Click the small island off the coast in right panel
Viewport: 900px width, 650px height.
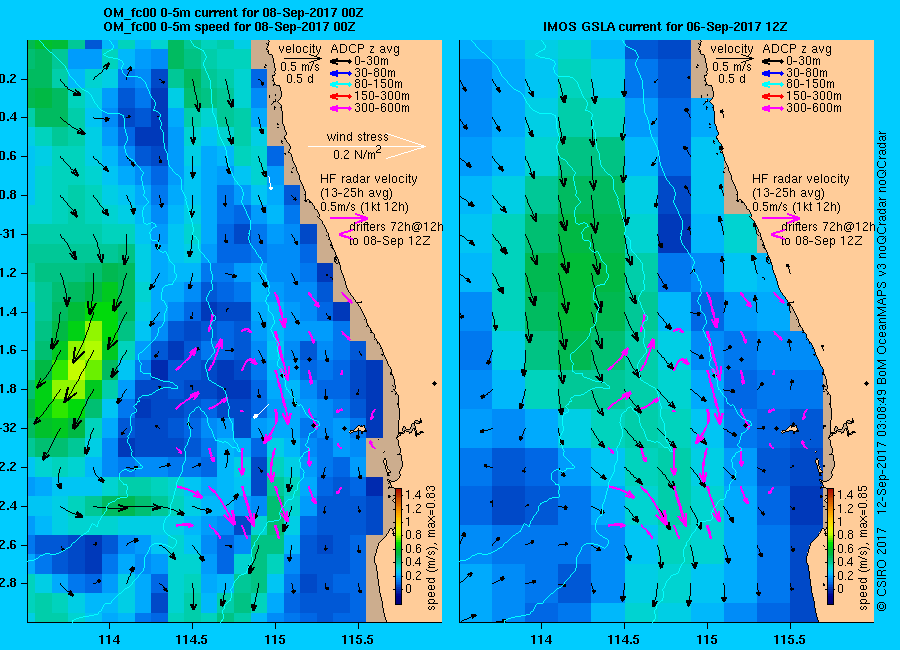click(791, 429)
